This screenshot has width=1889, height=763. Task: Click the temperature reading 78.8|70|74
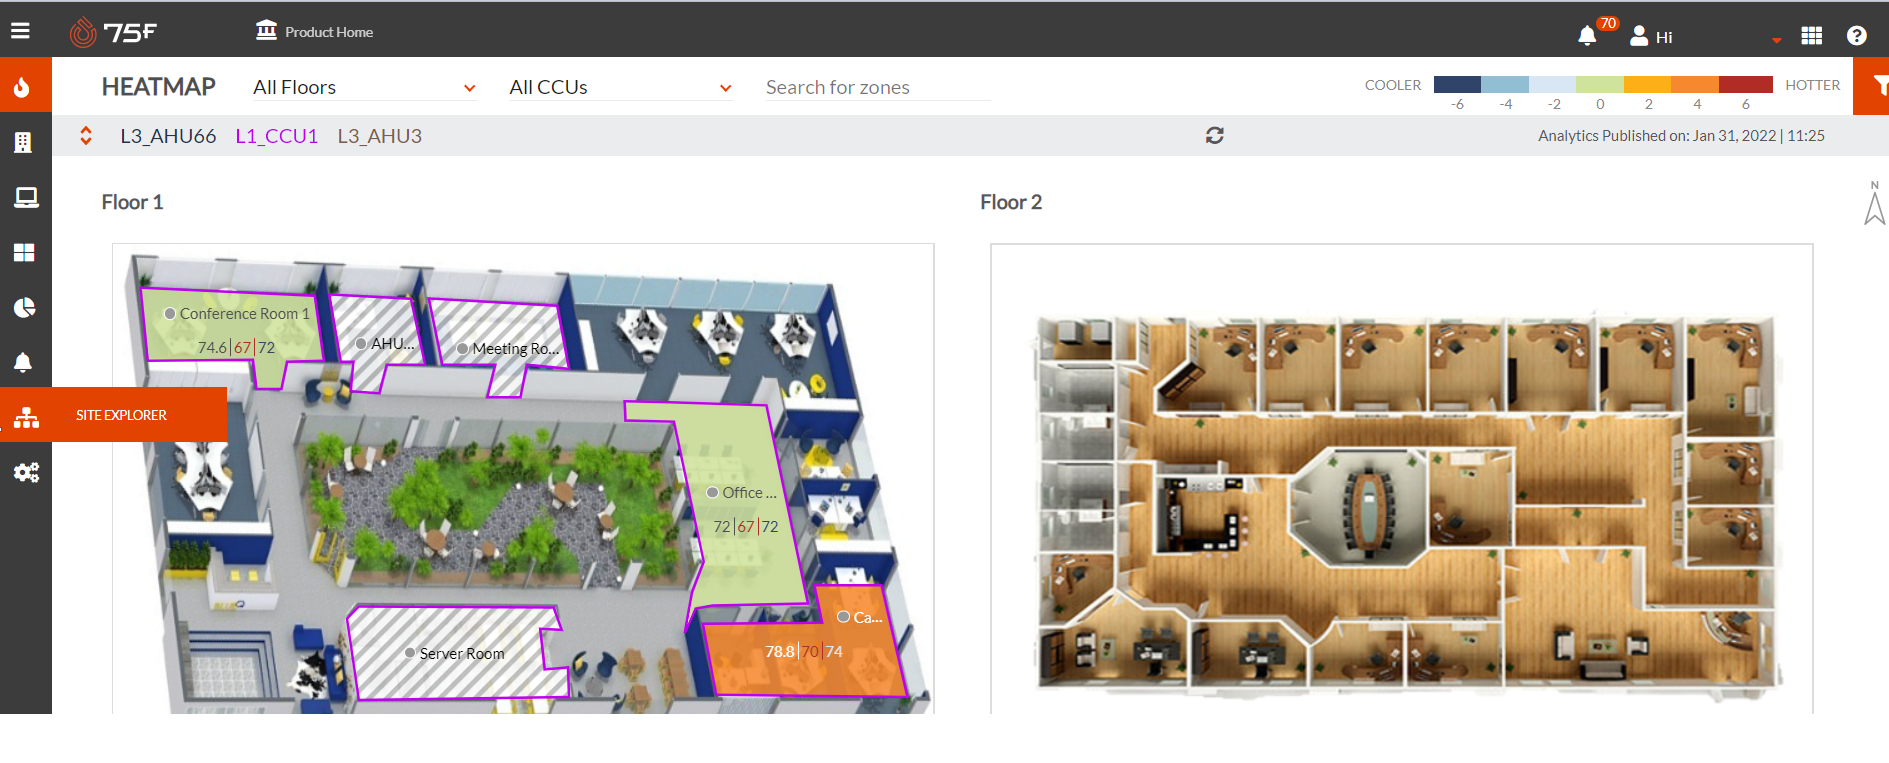coord(804,652)
